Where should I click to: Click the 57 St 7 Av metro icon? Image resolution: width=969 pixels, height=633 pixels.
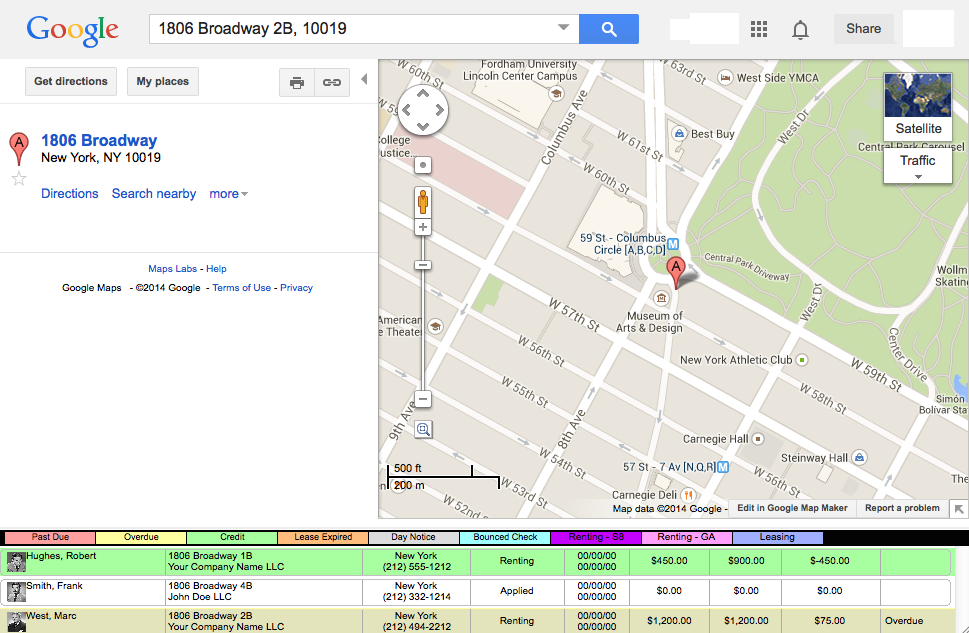click(x=722, y=467)
